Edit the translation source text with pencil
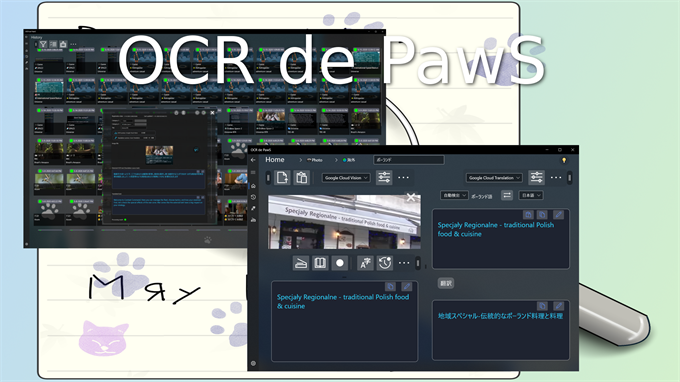Viewport: 680px width, 382px height. [559, 215]
